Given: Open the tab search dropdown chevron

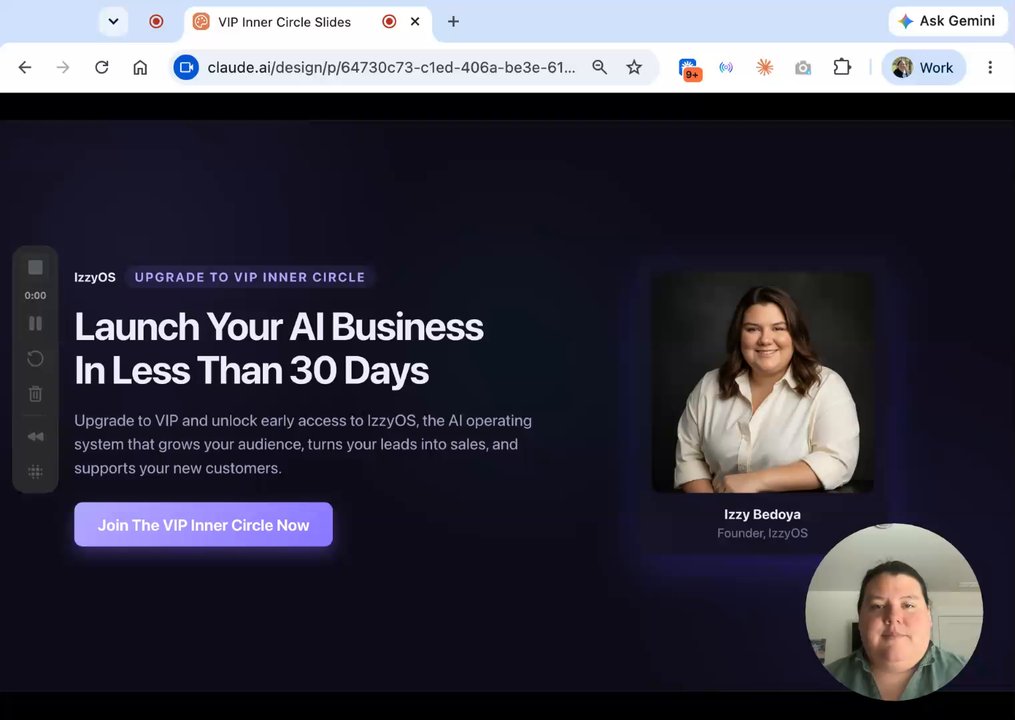Looking at the screenshot, I should click(113, 21).
